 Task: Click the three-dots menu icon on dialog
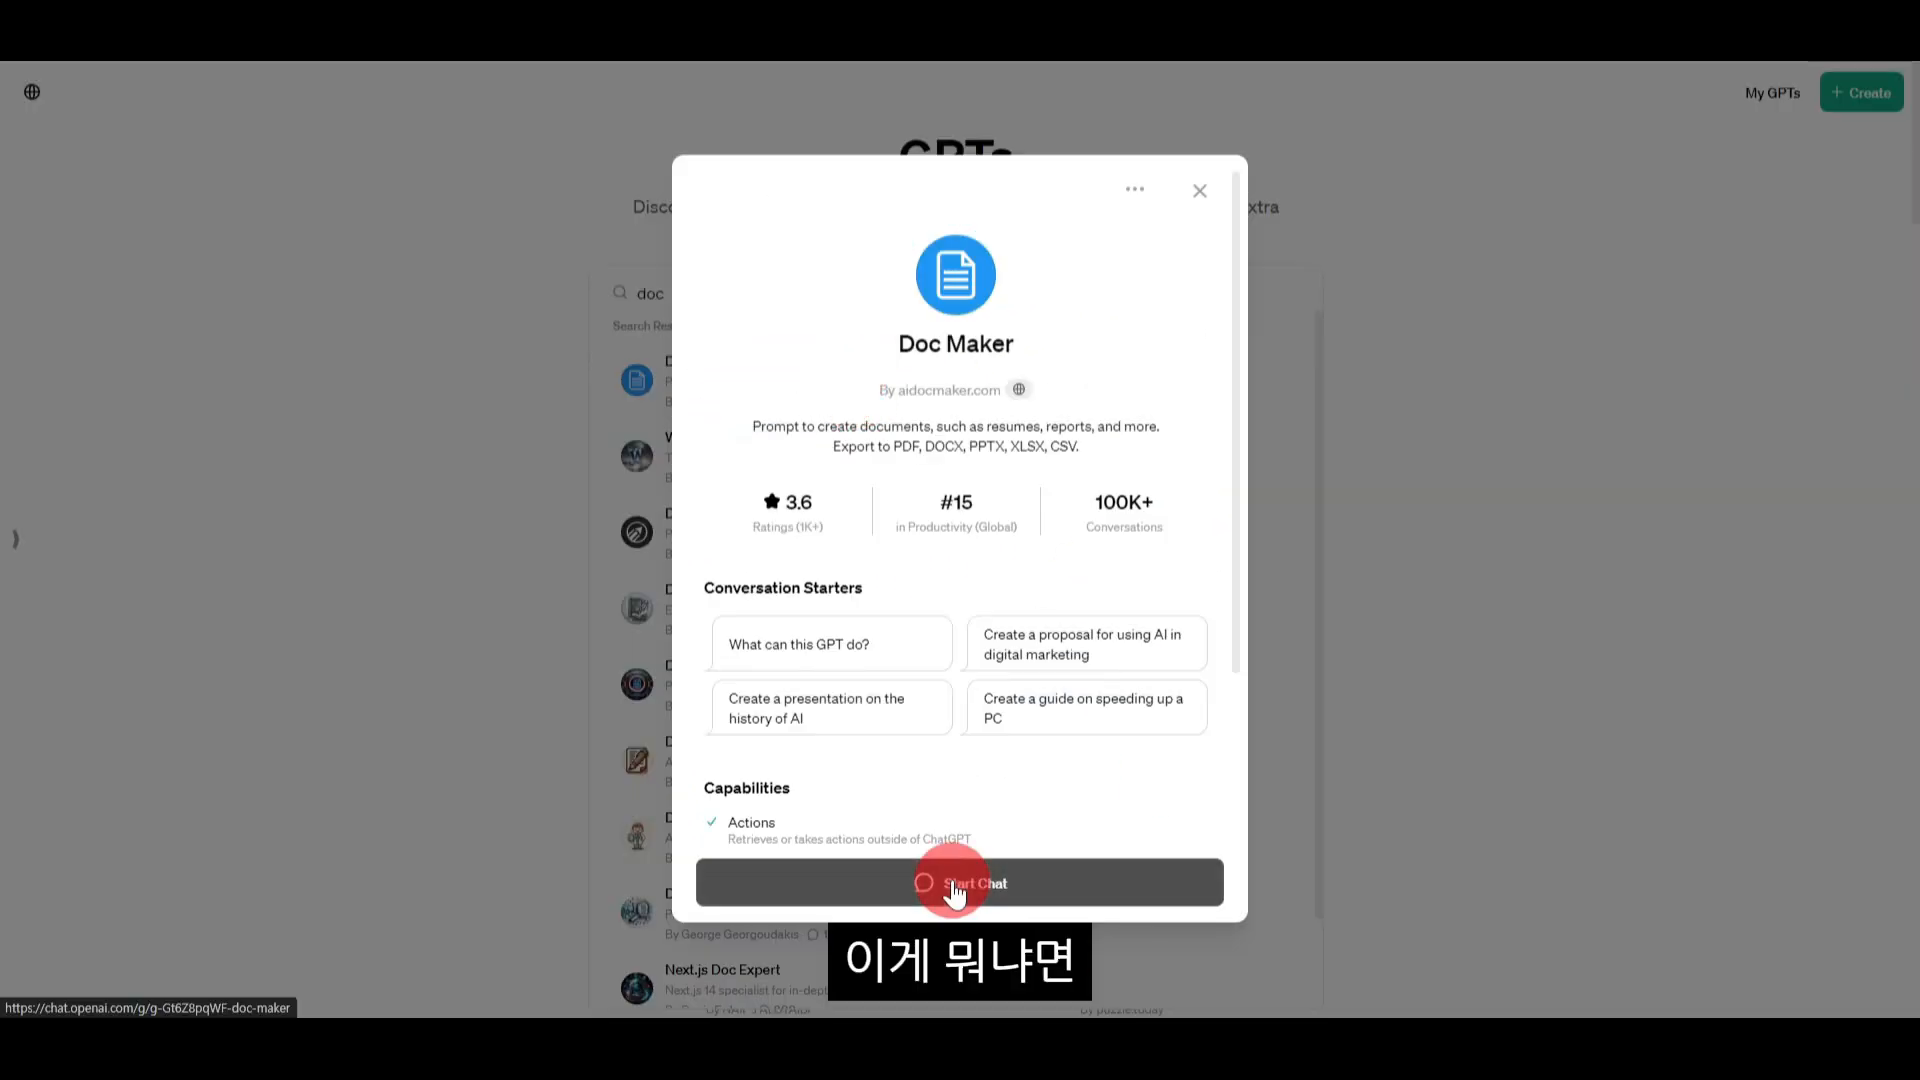coord(1134,189)
